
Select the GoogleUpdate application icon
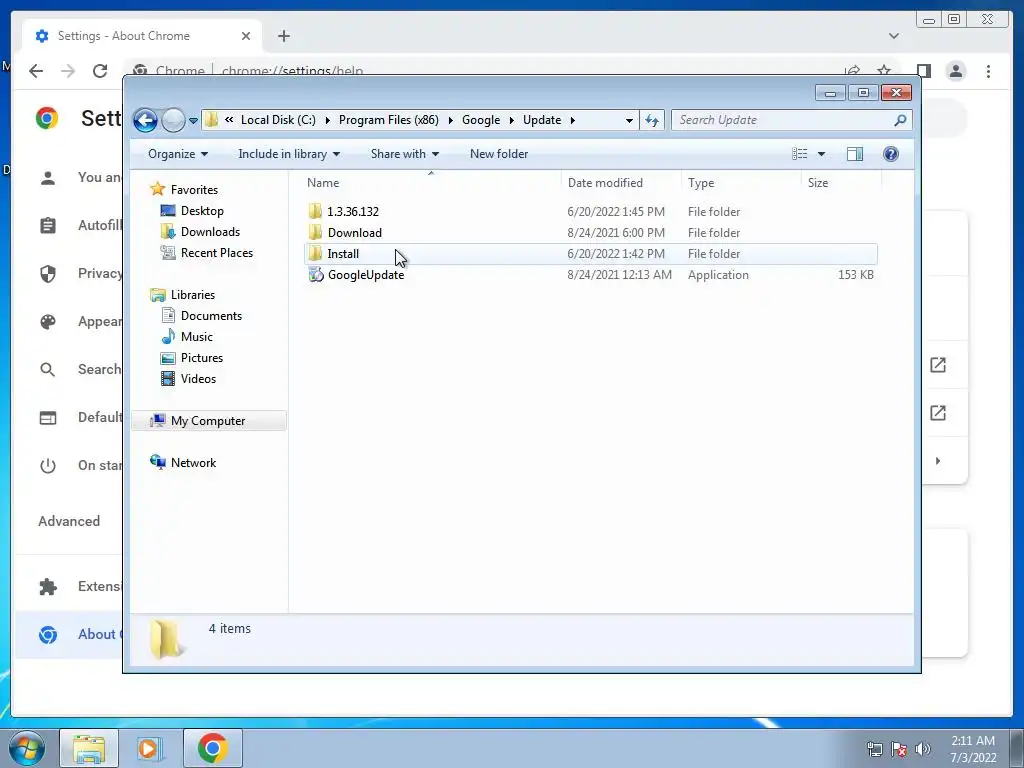pos(316,275)
